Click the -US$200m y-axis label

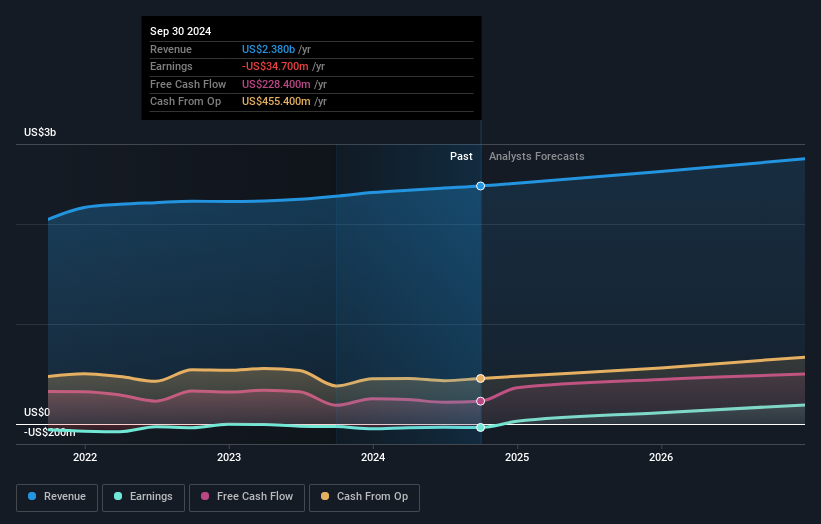point(49,432)
